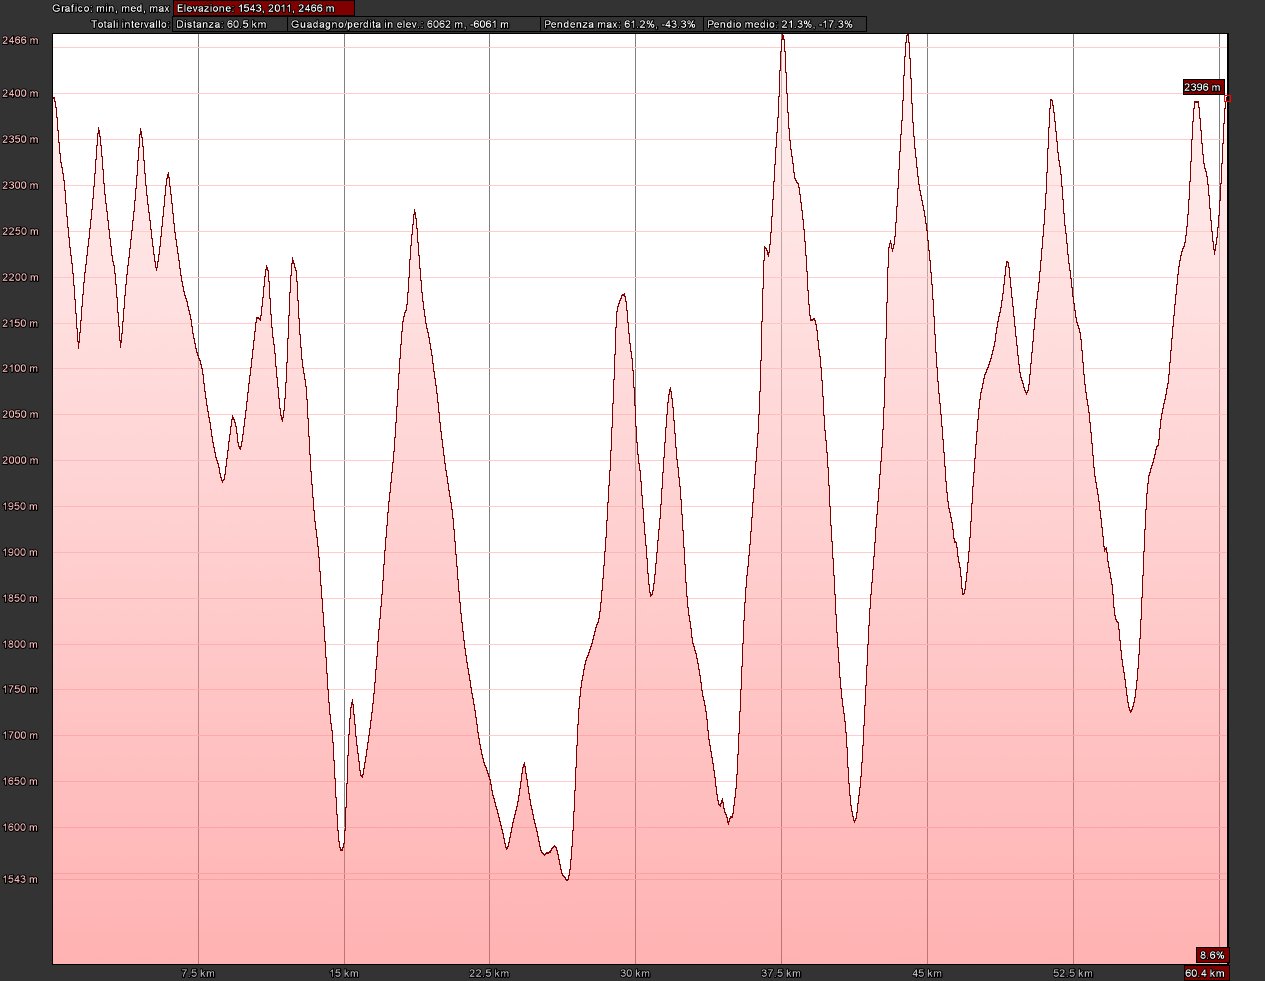Click the highlighted Elevazione min/med/max field

tap(263, 8)
